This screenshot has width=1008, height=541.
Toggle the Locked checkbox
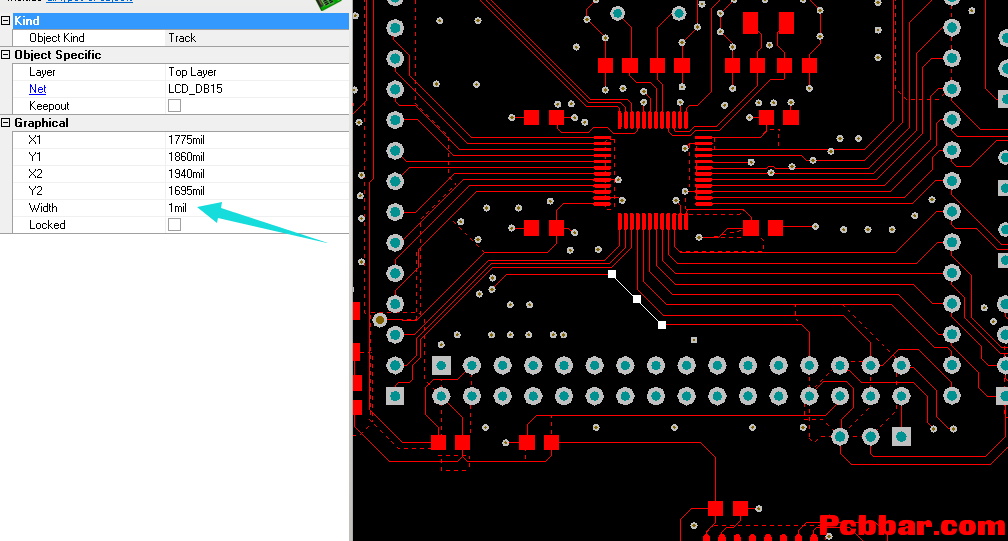click(x=174, y=225)
